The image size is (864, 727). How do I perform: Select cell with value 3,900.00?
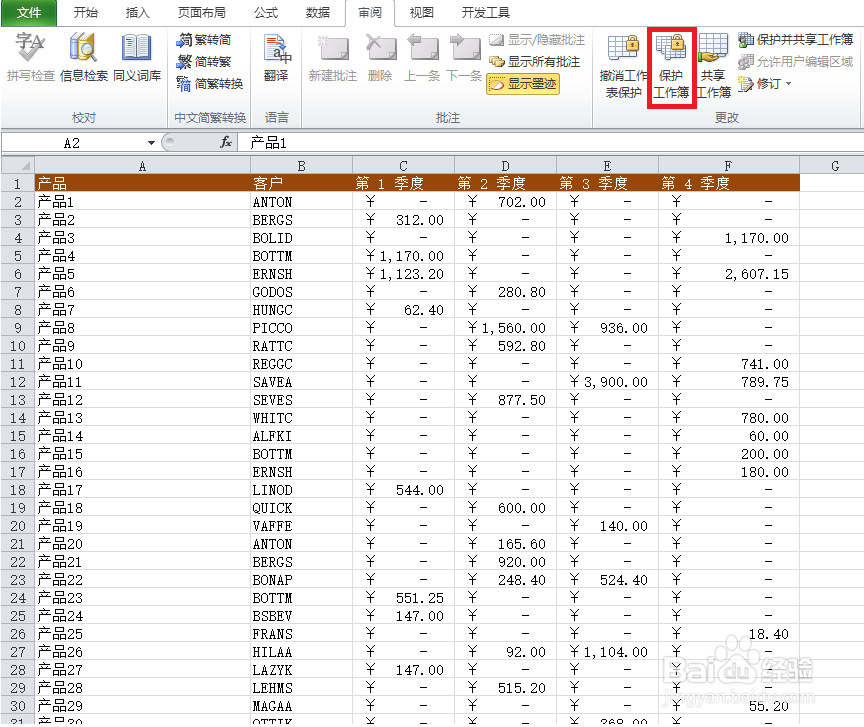(x=607, y=382)
